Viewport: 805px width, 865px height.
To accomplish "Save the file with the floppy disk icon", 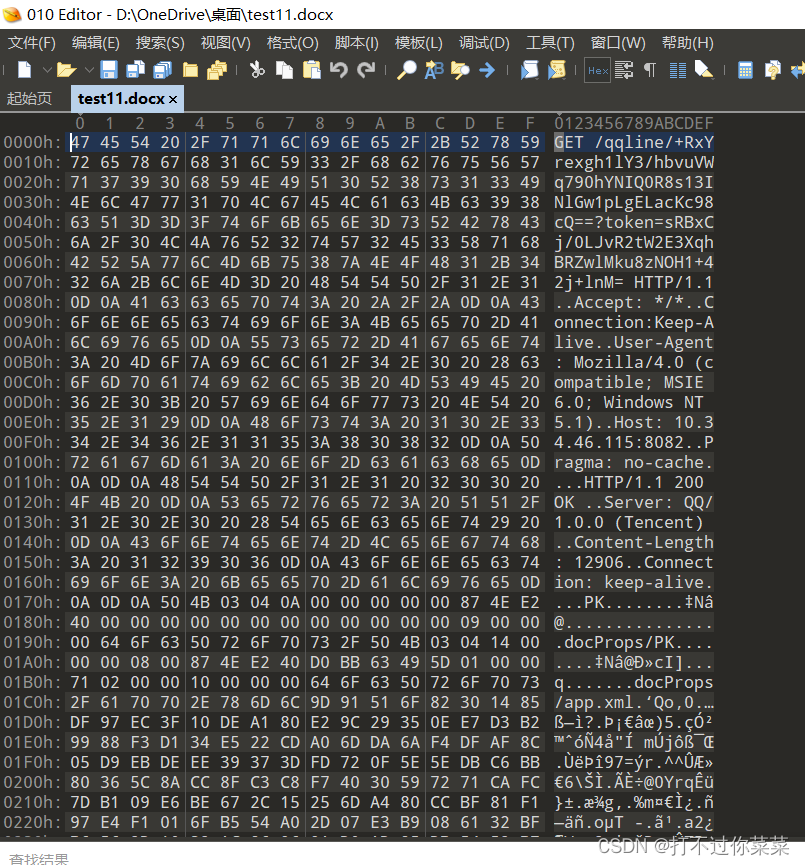I will [x=109, y=70].
